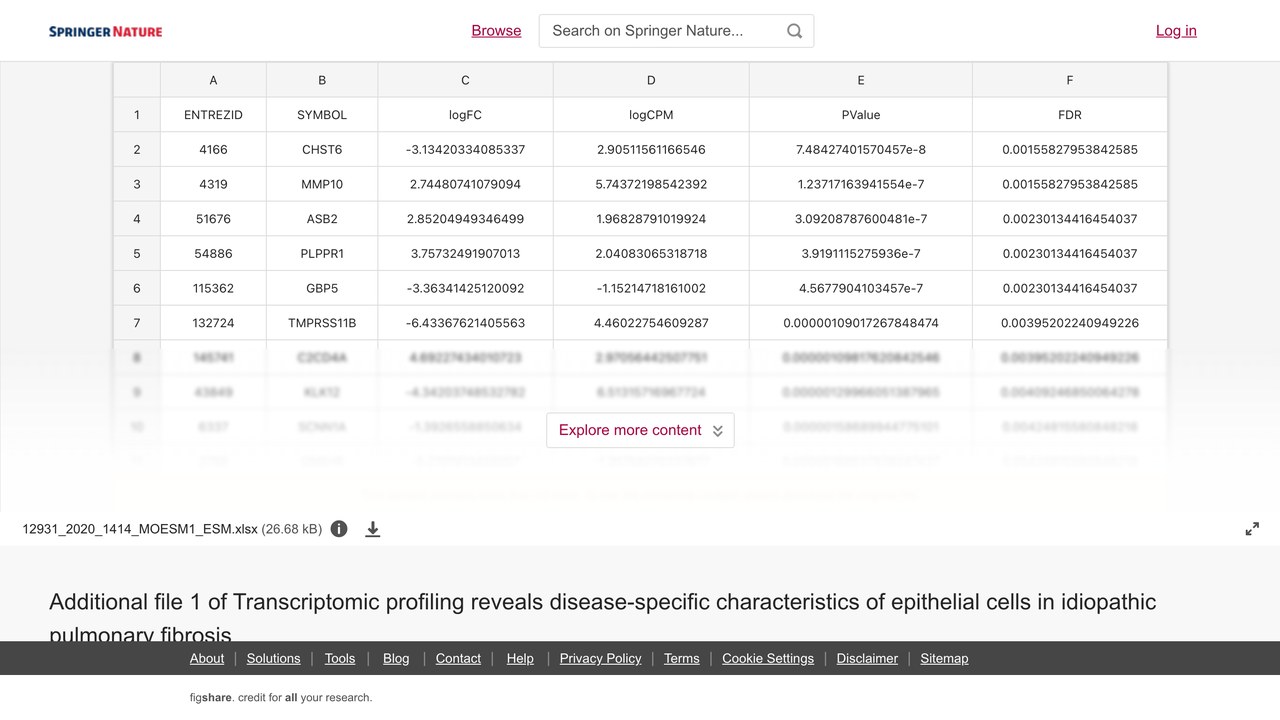Open the Privacy Policy footer link
Viewport: 1280px width, 720px height.
(600, 658)
